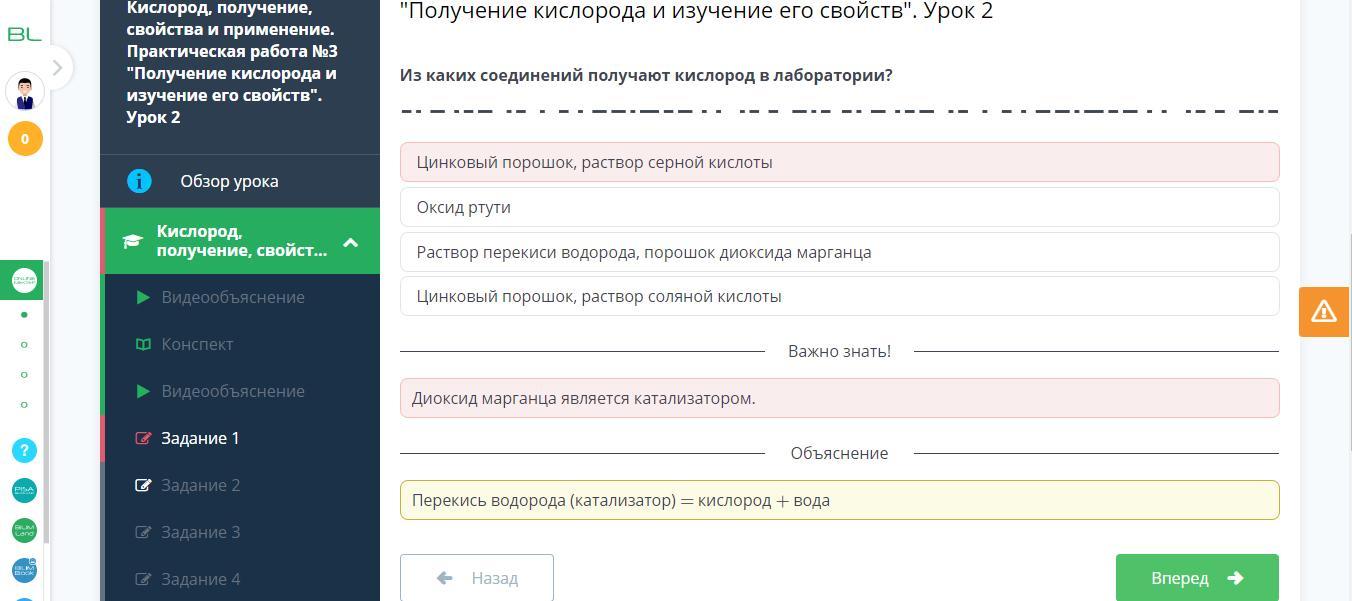Screen dimensions: 1352x601
Task: Open the BilimLand icon in sidebar
Action: [25, 530]
